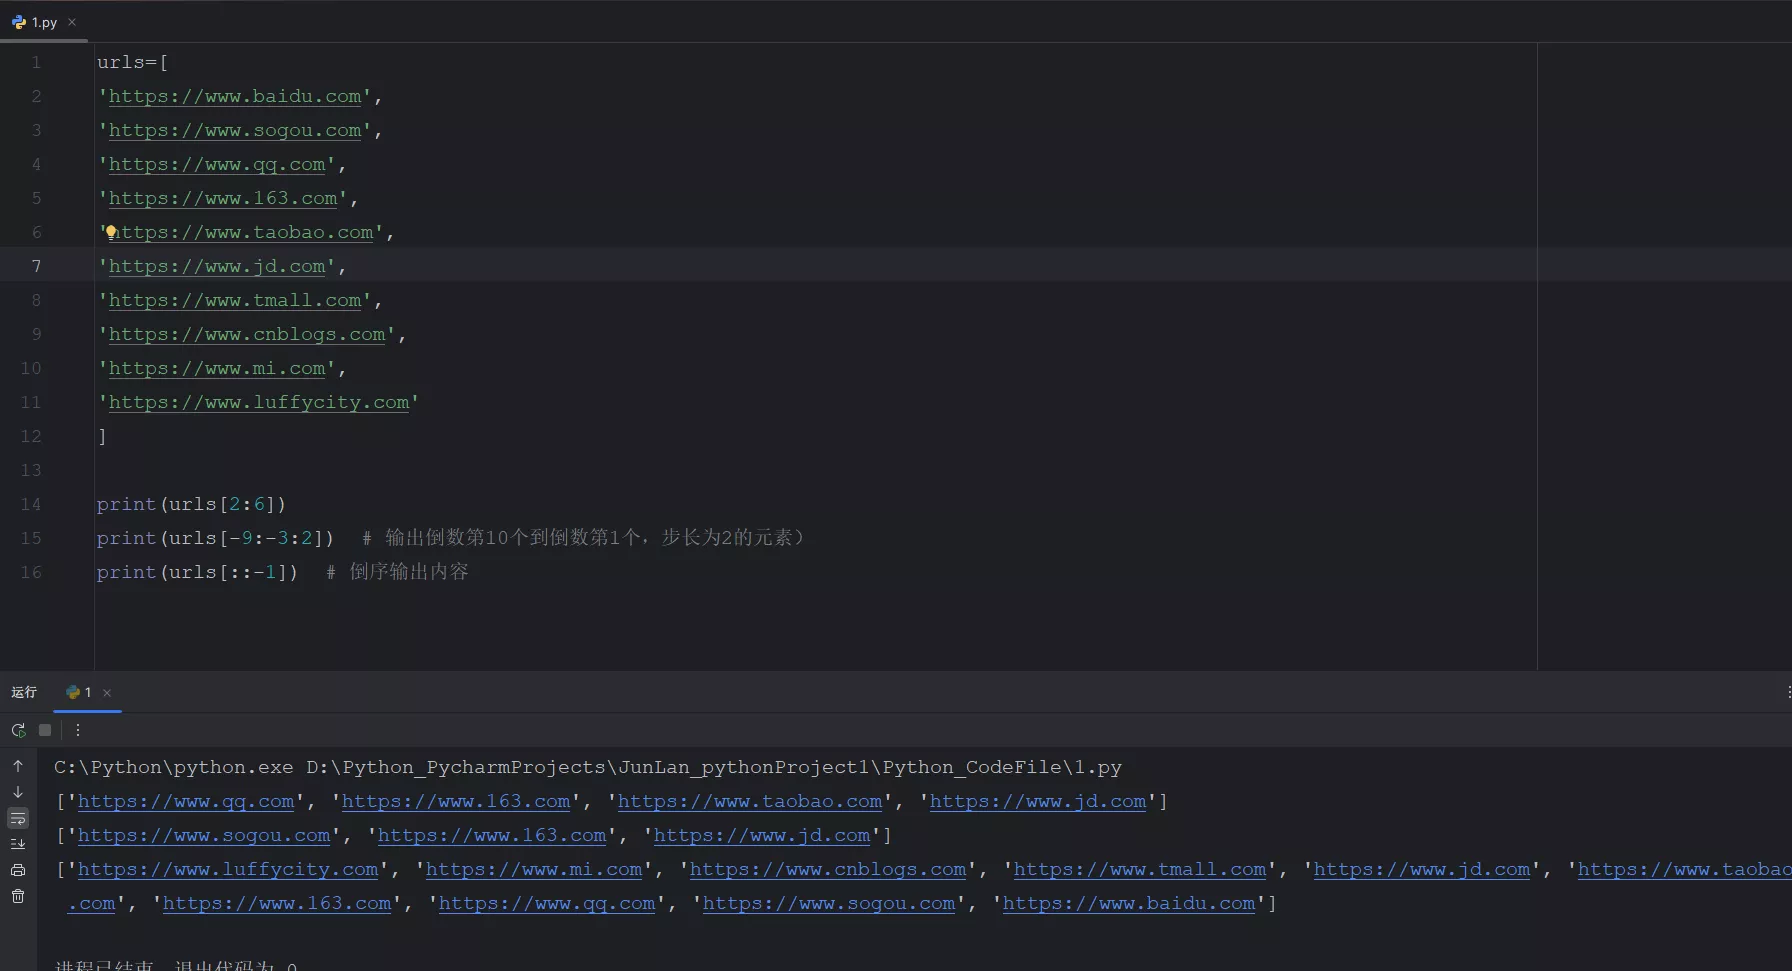Open the run panel options on far right
Image resolution: width=1792 pixels, height=971 pixels.
pos(1787,692)
